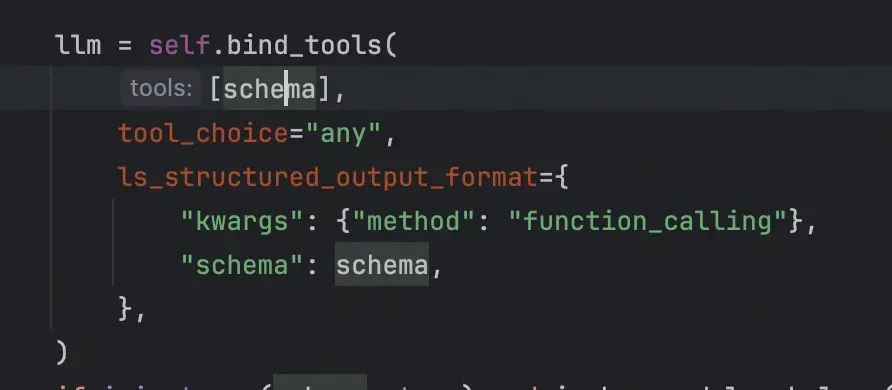This screenshot has width=892, height=390.
Task: Click the equals sign after llm
Action: (x=125, y=45)
